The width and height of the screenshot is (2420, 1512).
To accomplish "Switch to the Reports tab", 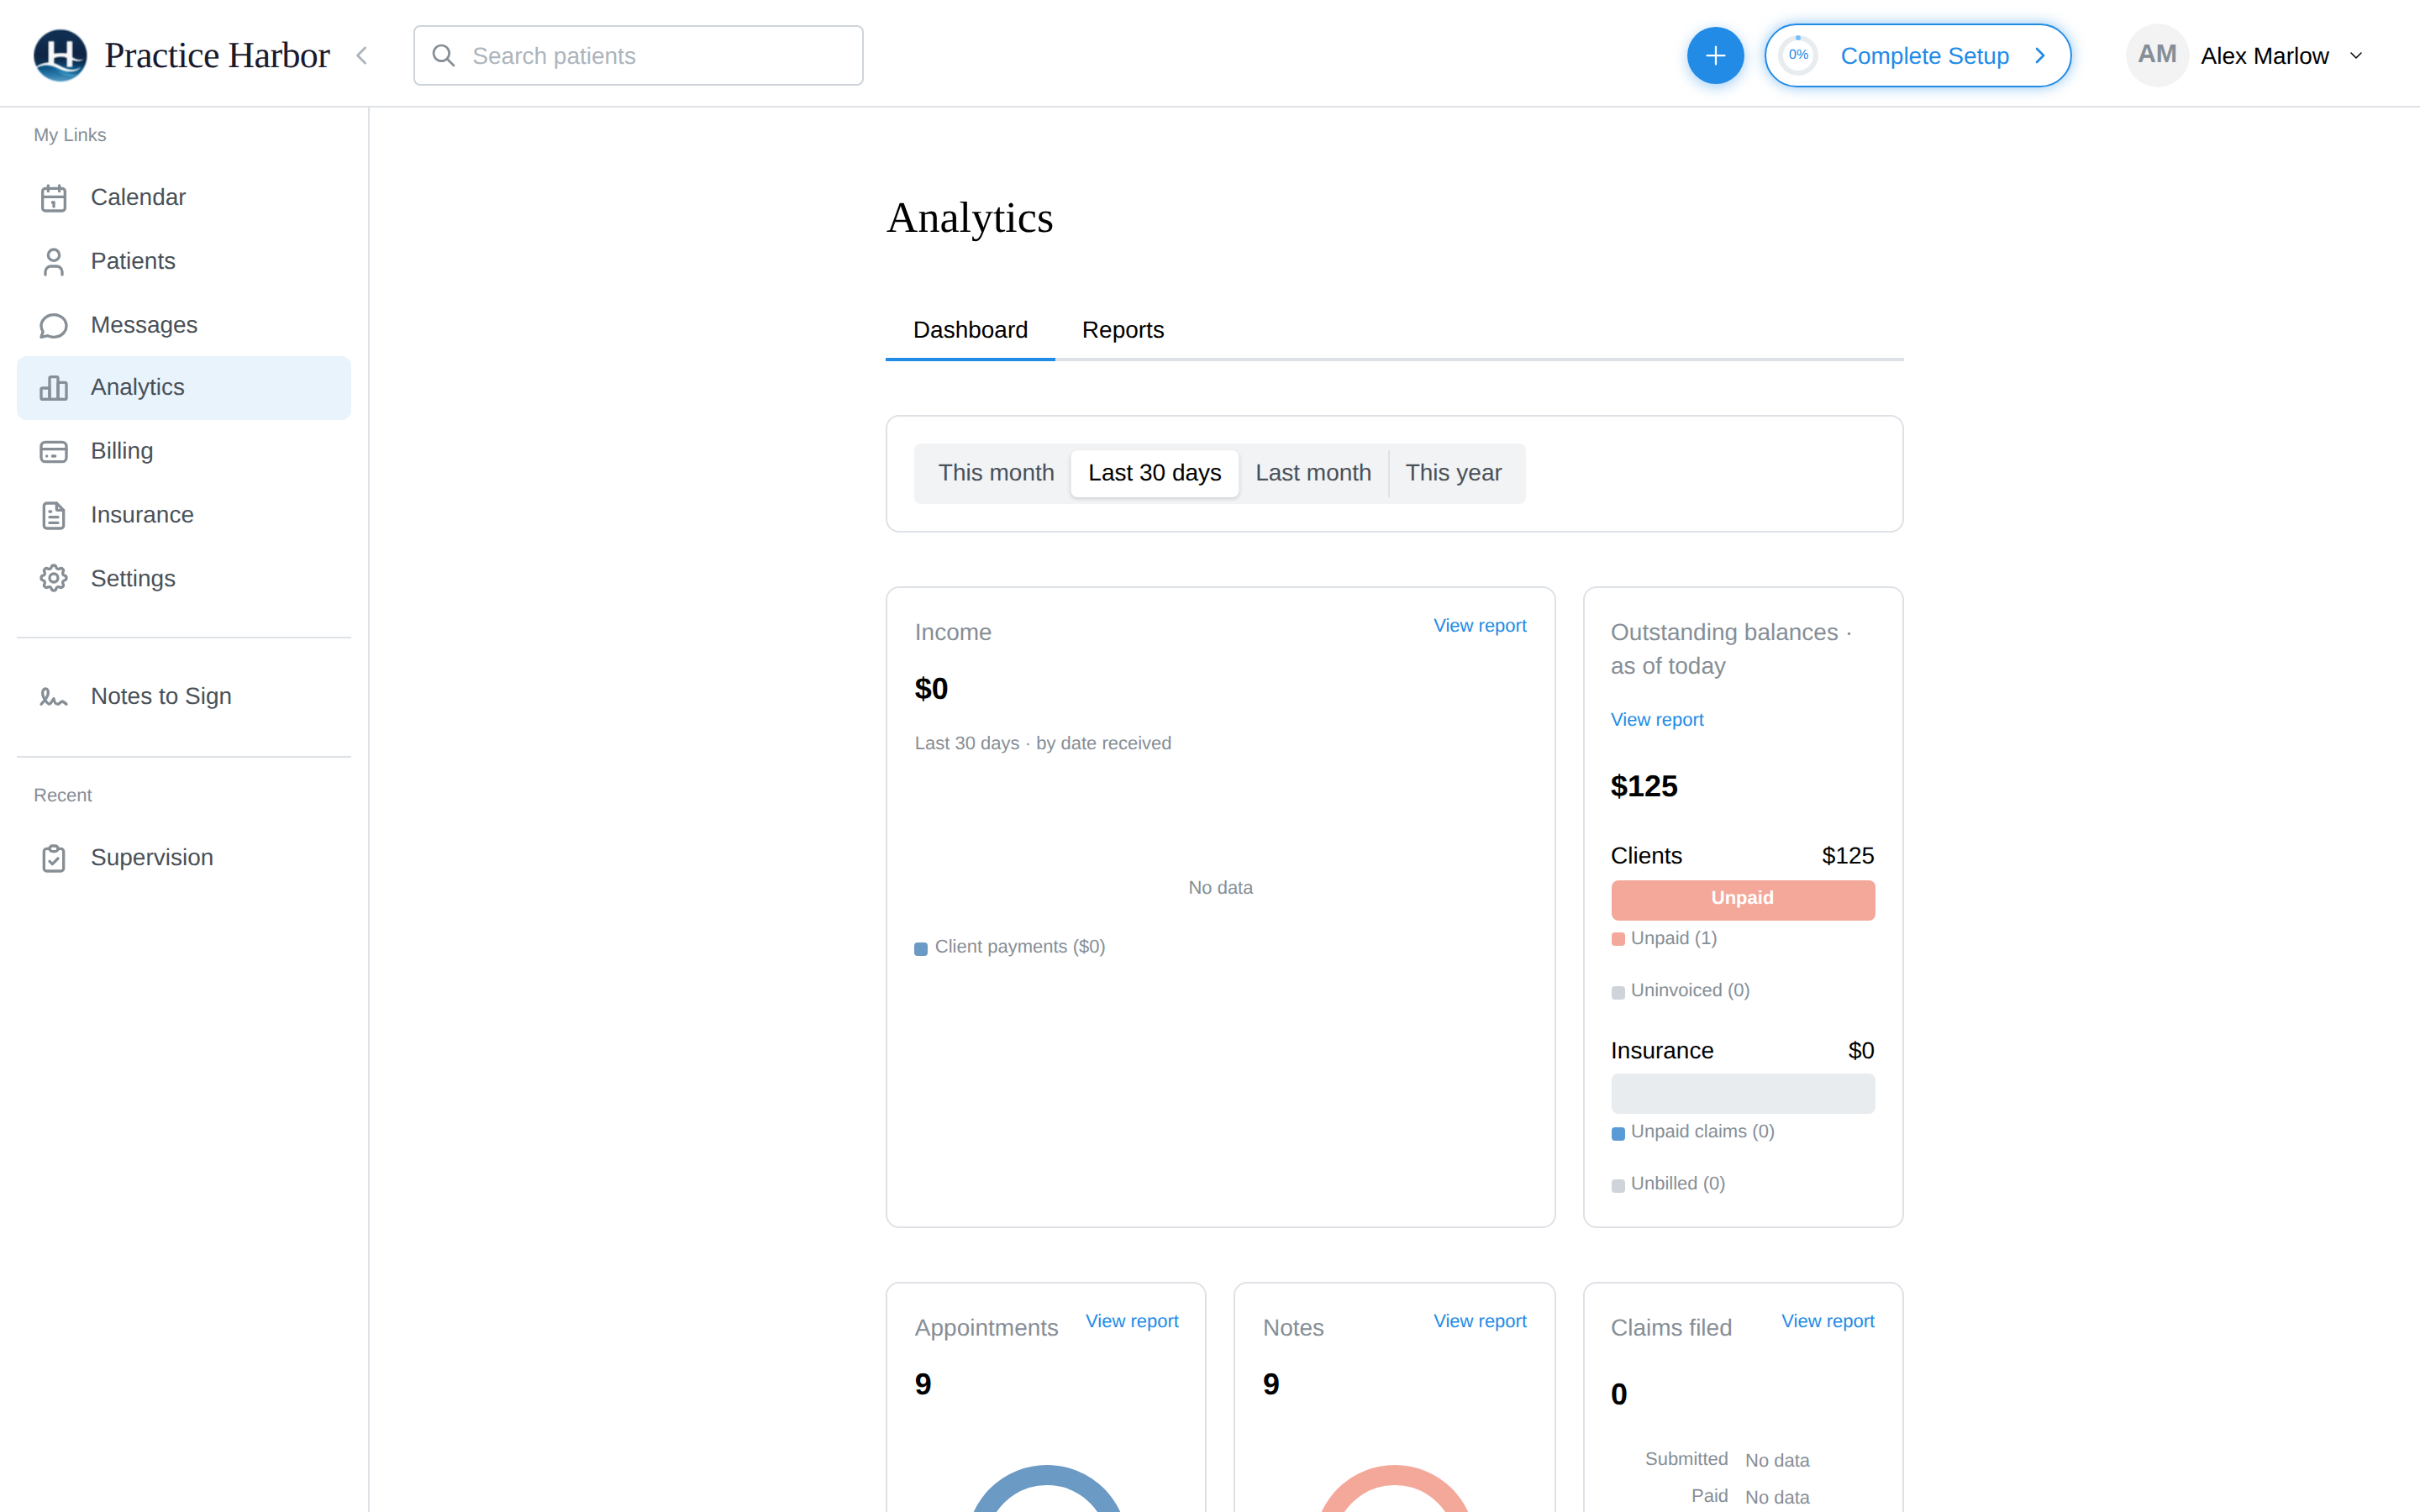I will tap(1123, 331).
